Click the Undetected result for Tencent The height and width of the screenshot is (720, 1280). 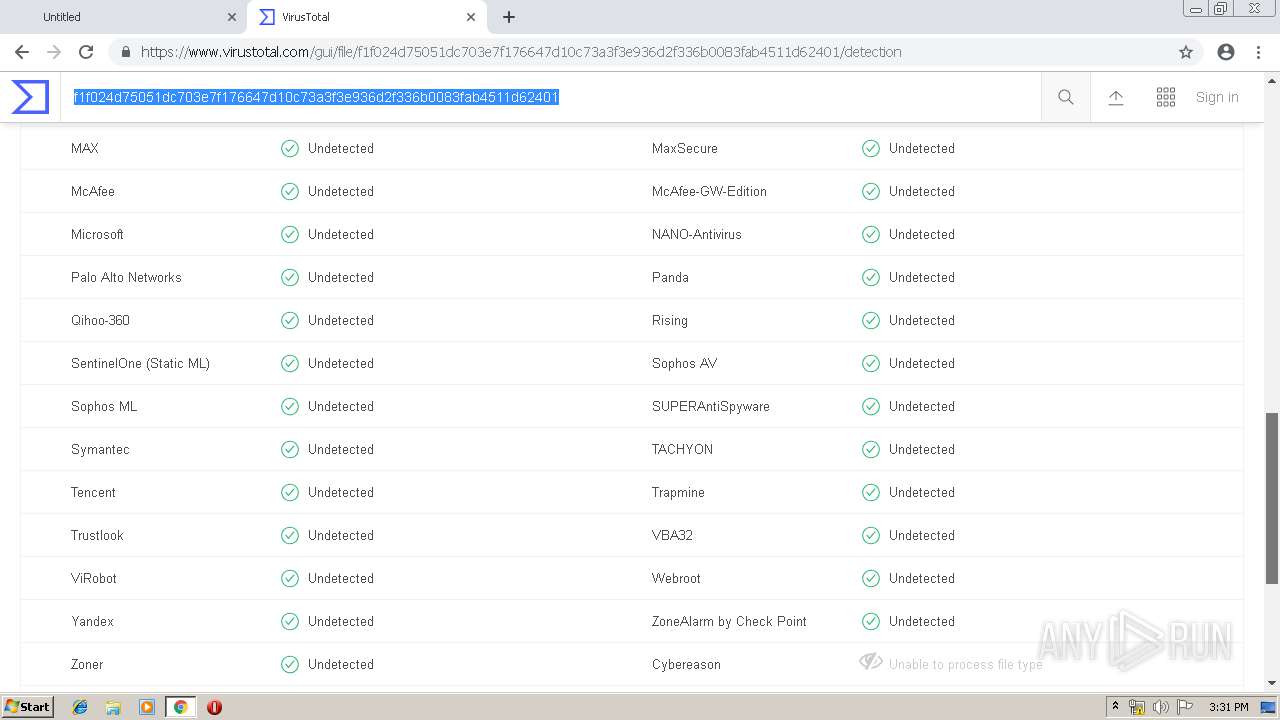(x=341, y=492)
